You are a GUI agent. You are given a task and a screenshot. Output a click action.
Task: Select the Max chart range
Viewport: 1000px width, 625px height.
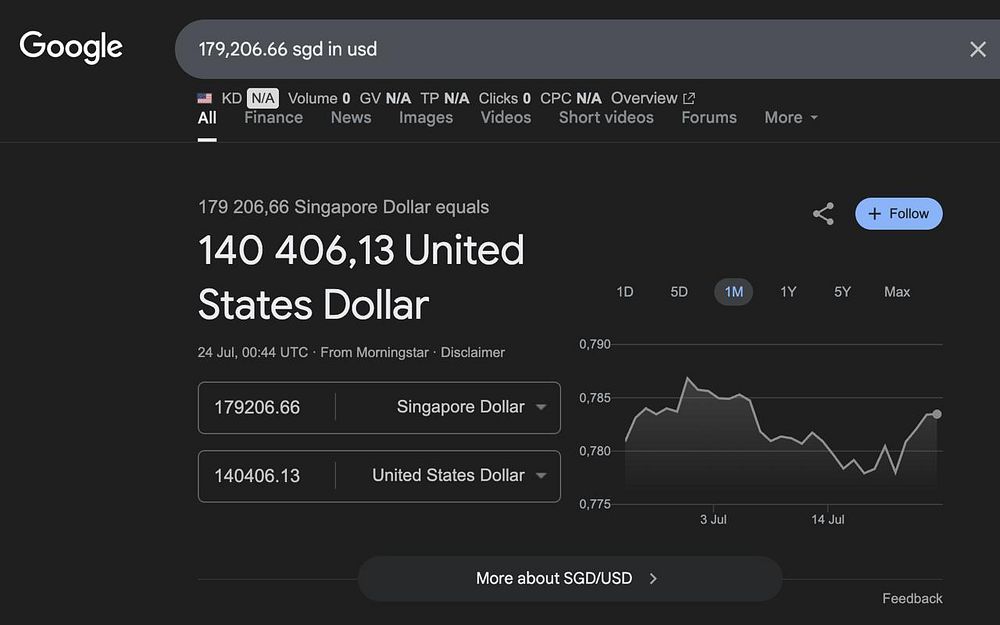coord(897,292)
